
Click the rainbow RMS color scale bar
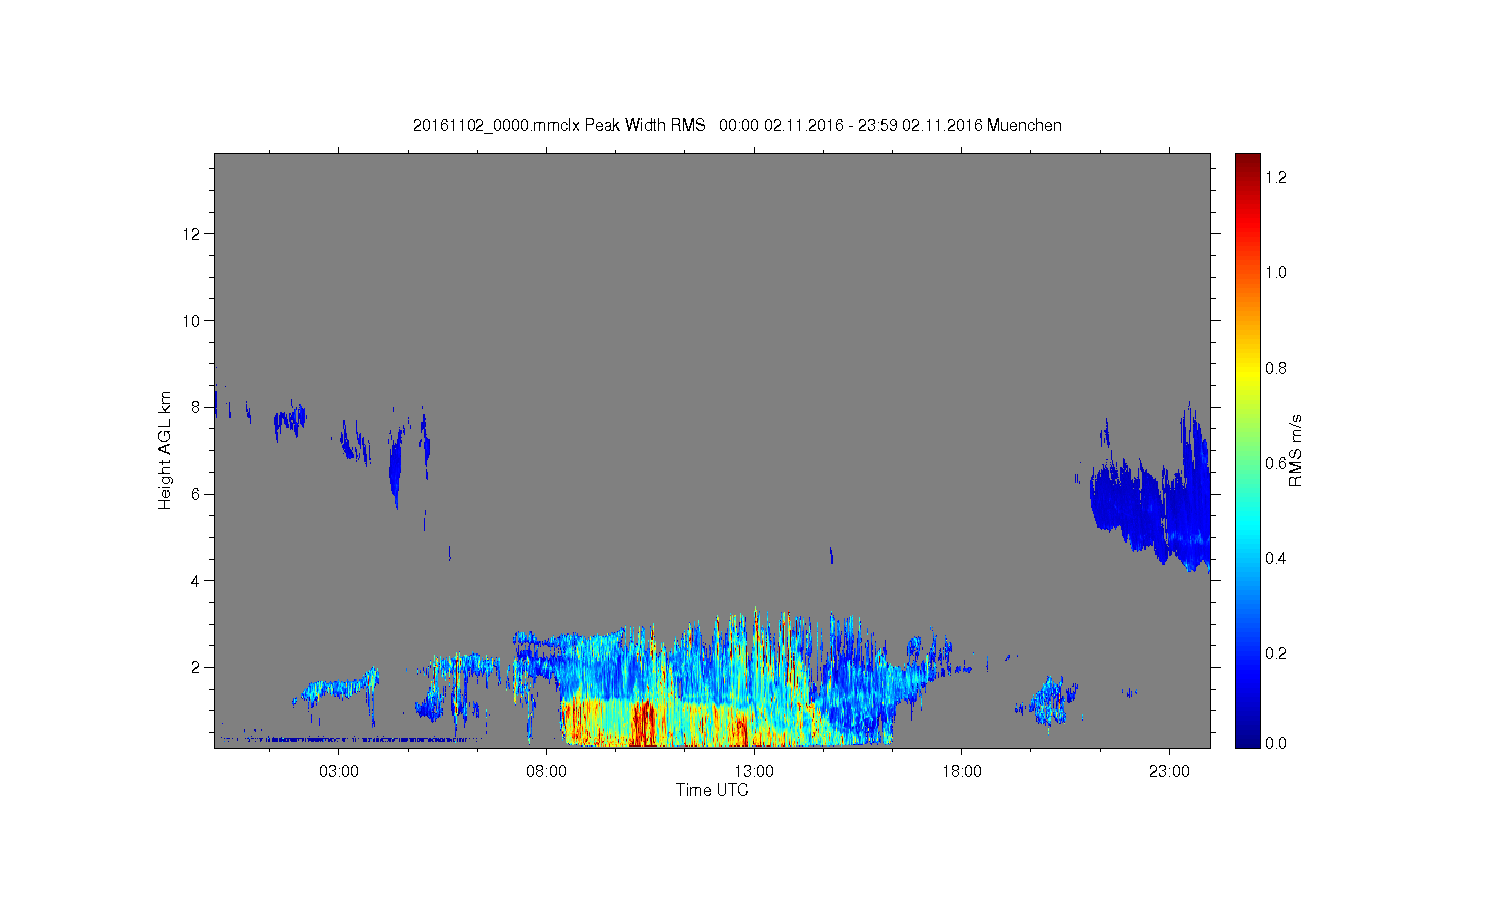click(1248, 450)
